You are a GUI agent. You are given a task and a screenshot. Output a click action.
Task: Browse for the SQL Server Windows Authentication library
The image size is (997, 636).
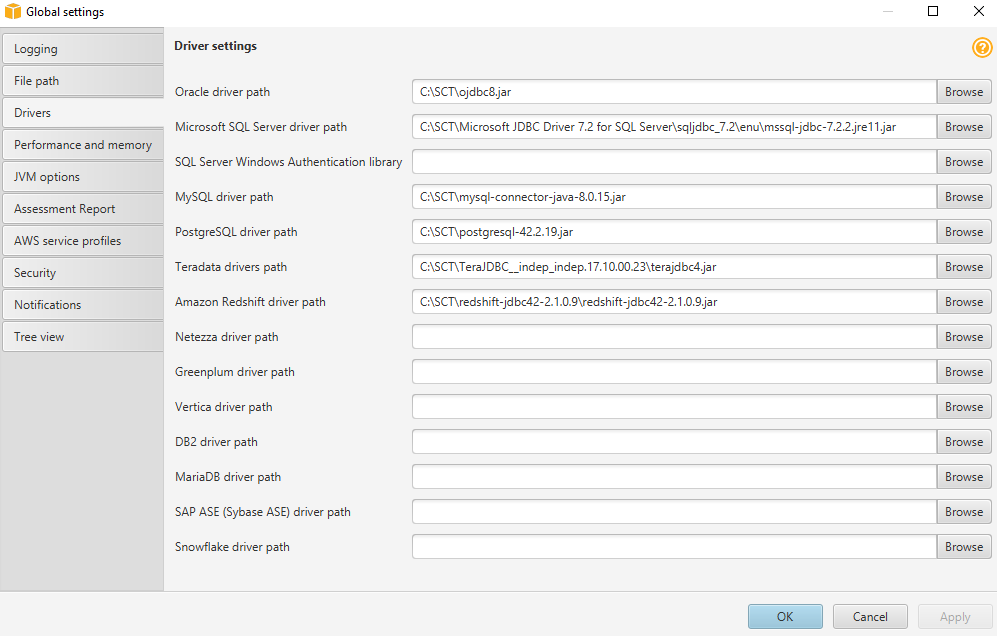pos(963,161)
